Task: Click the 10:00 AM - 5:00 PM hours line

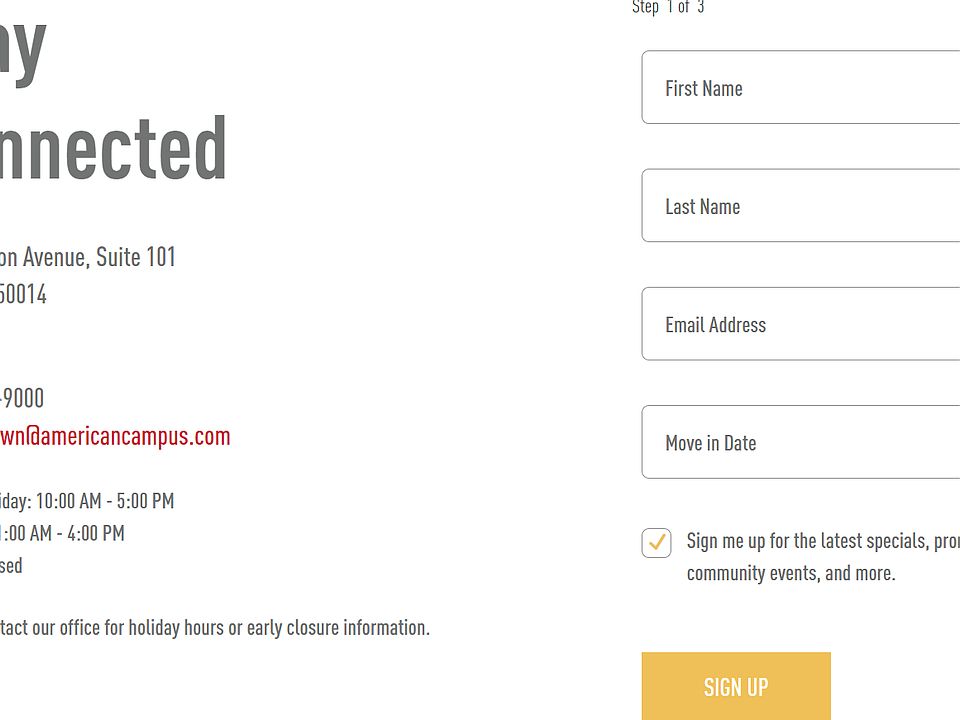Action: click(x=88, y=500)
